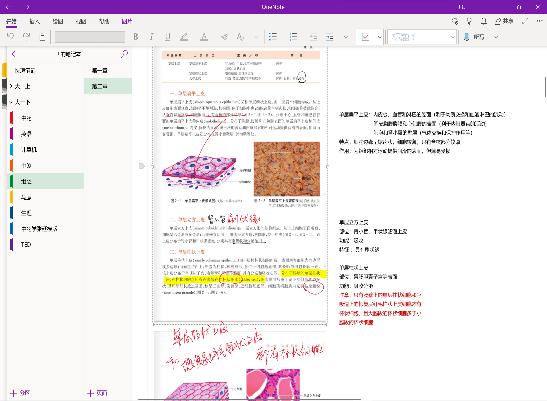Image resolution: width=547 pixels, height=401 pixels.
Task: Open the Draw (绘图) tab
Action: pos(58,21)
